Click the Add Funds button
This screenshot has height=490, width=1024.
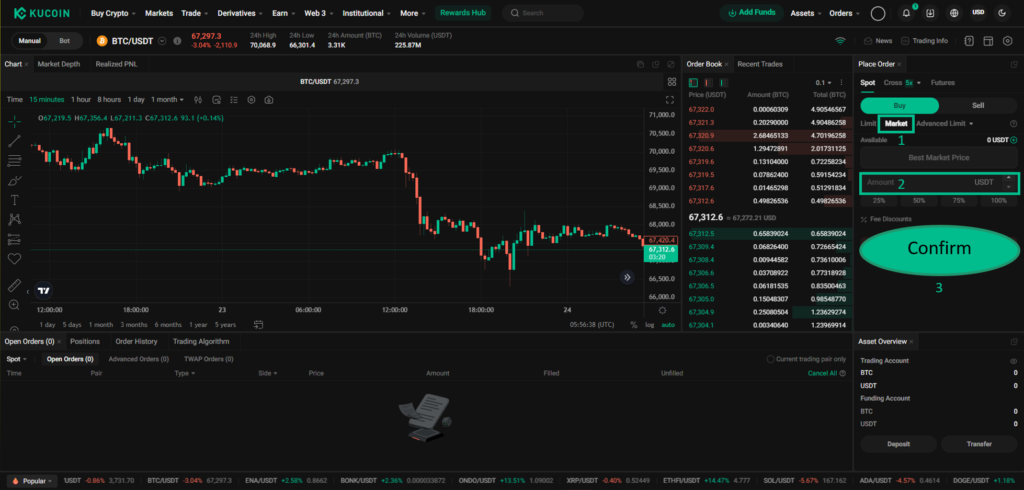pyautogui.click(x=750, y=13)
